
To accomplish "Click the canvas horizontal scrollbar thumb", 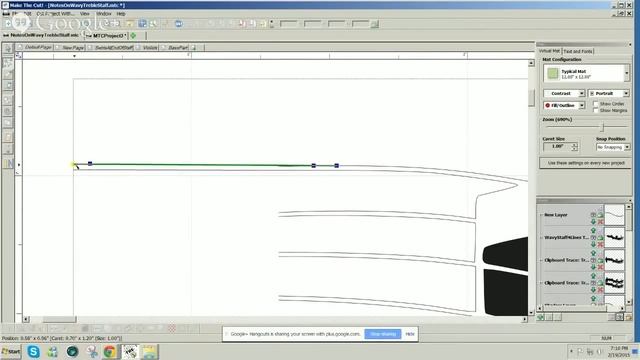I will (x=60, y=319).
